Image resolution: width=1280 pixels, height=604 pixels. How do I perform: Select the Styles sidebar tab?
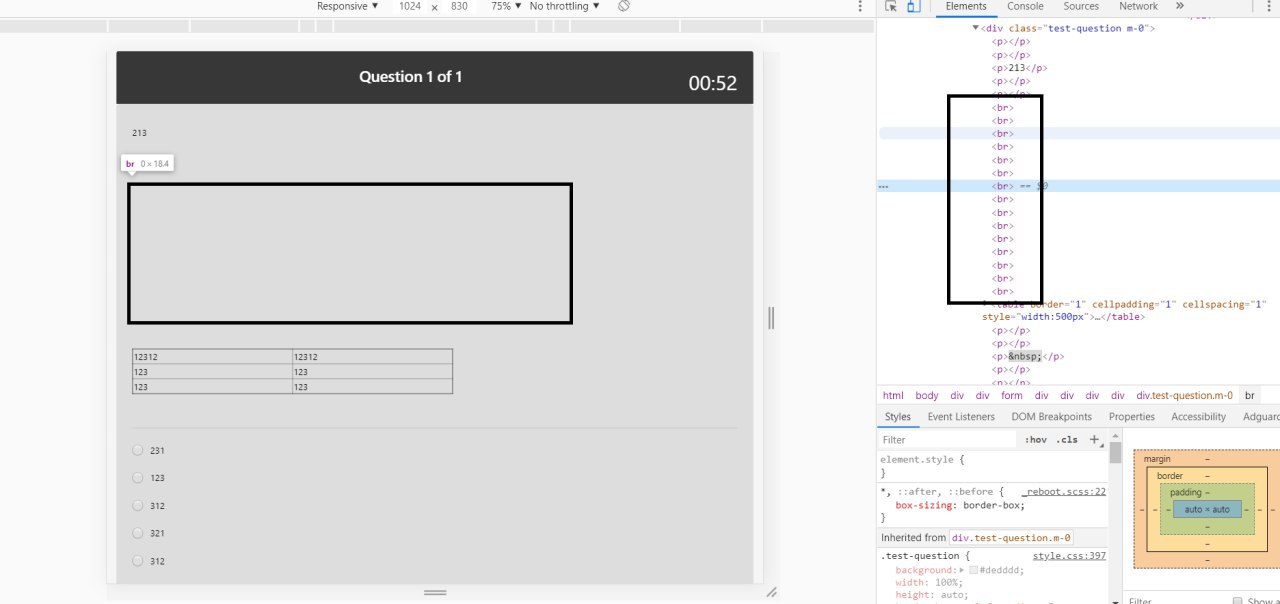click(898, 417)
